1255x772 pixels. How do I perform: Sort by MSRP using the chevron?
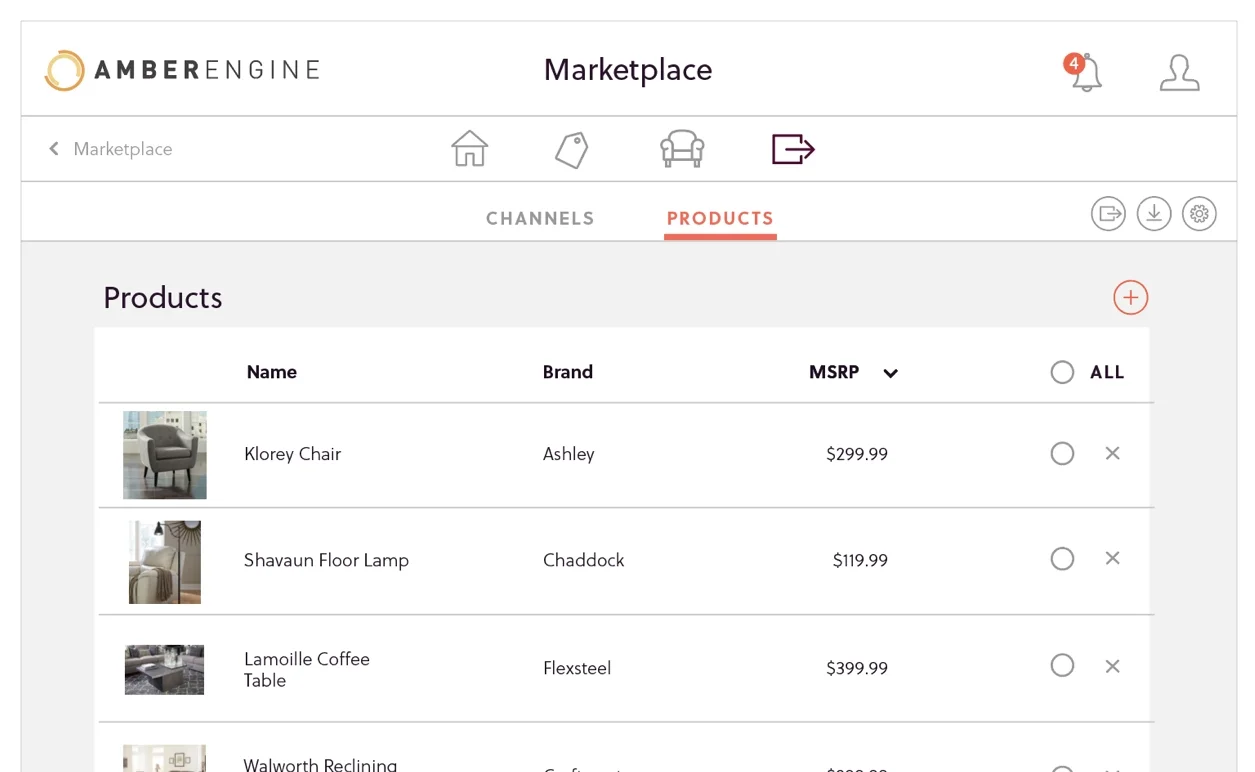tap(890, 373)
